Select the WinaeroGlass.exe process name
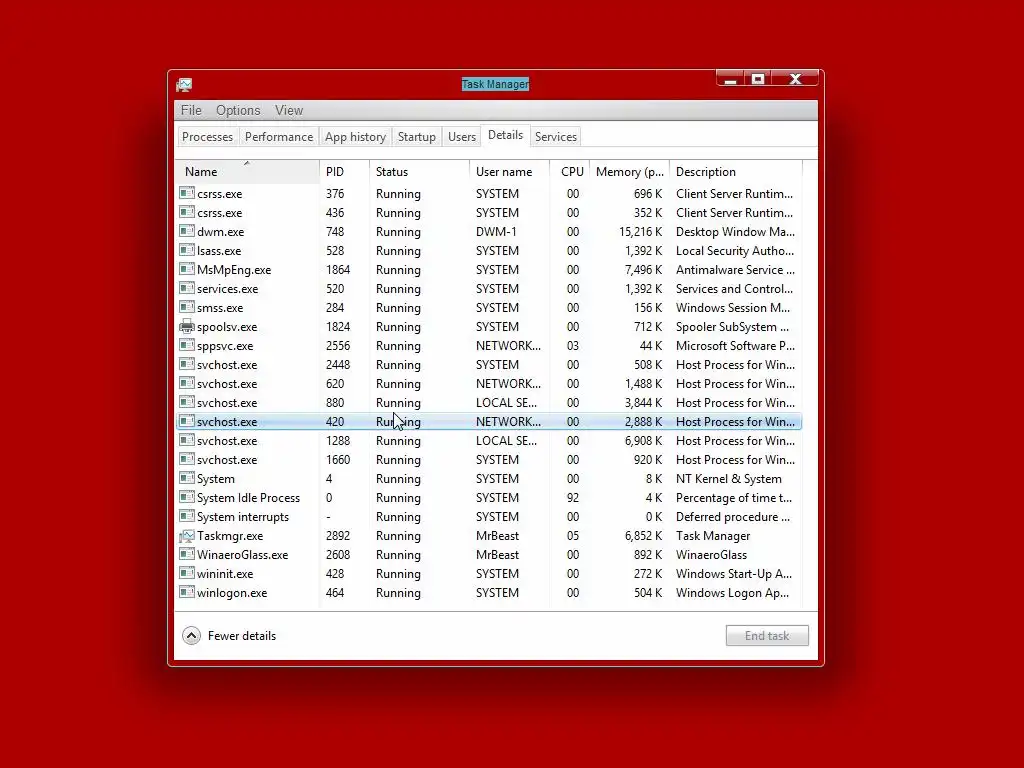The width and height of the screenshot is (1024, 768). coord(242,554)
